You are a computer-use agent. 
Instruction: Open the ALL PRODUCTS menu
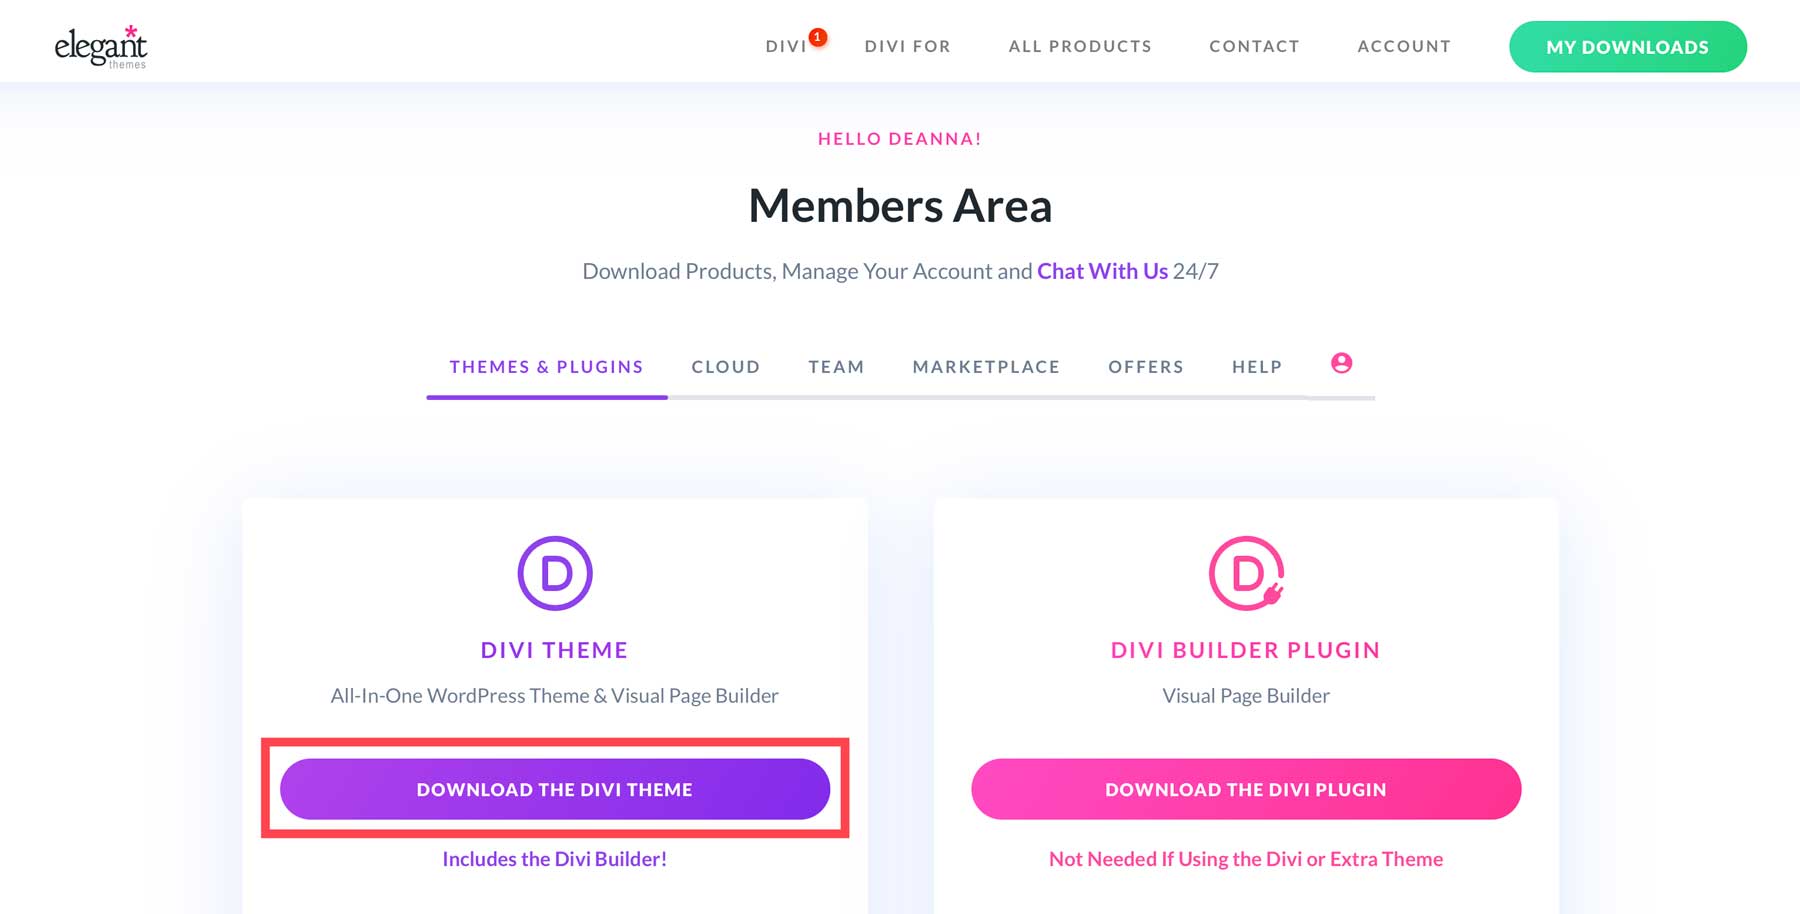(1079, 45)
